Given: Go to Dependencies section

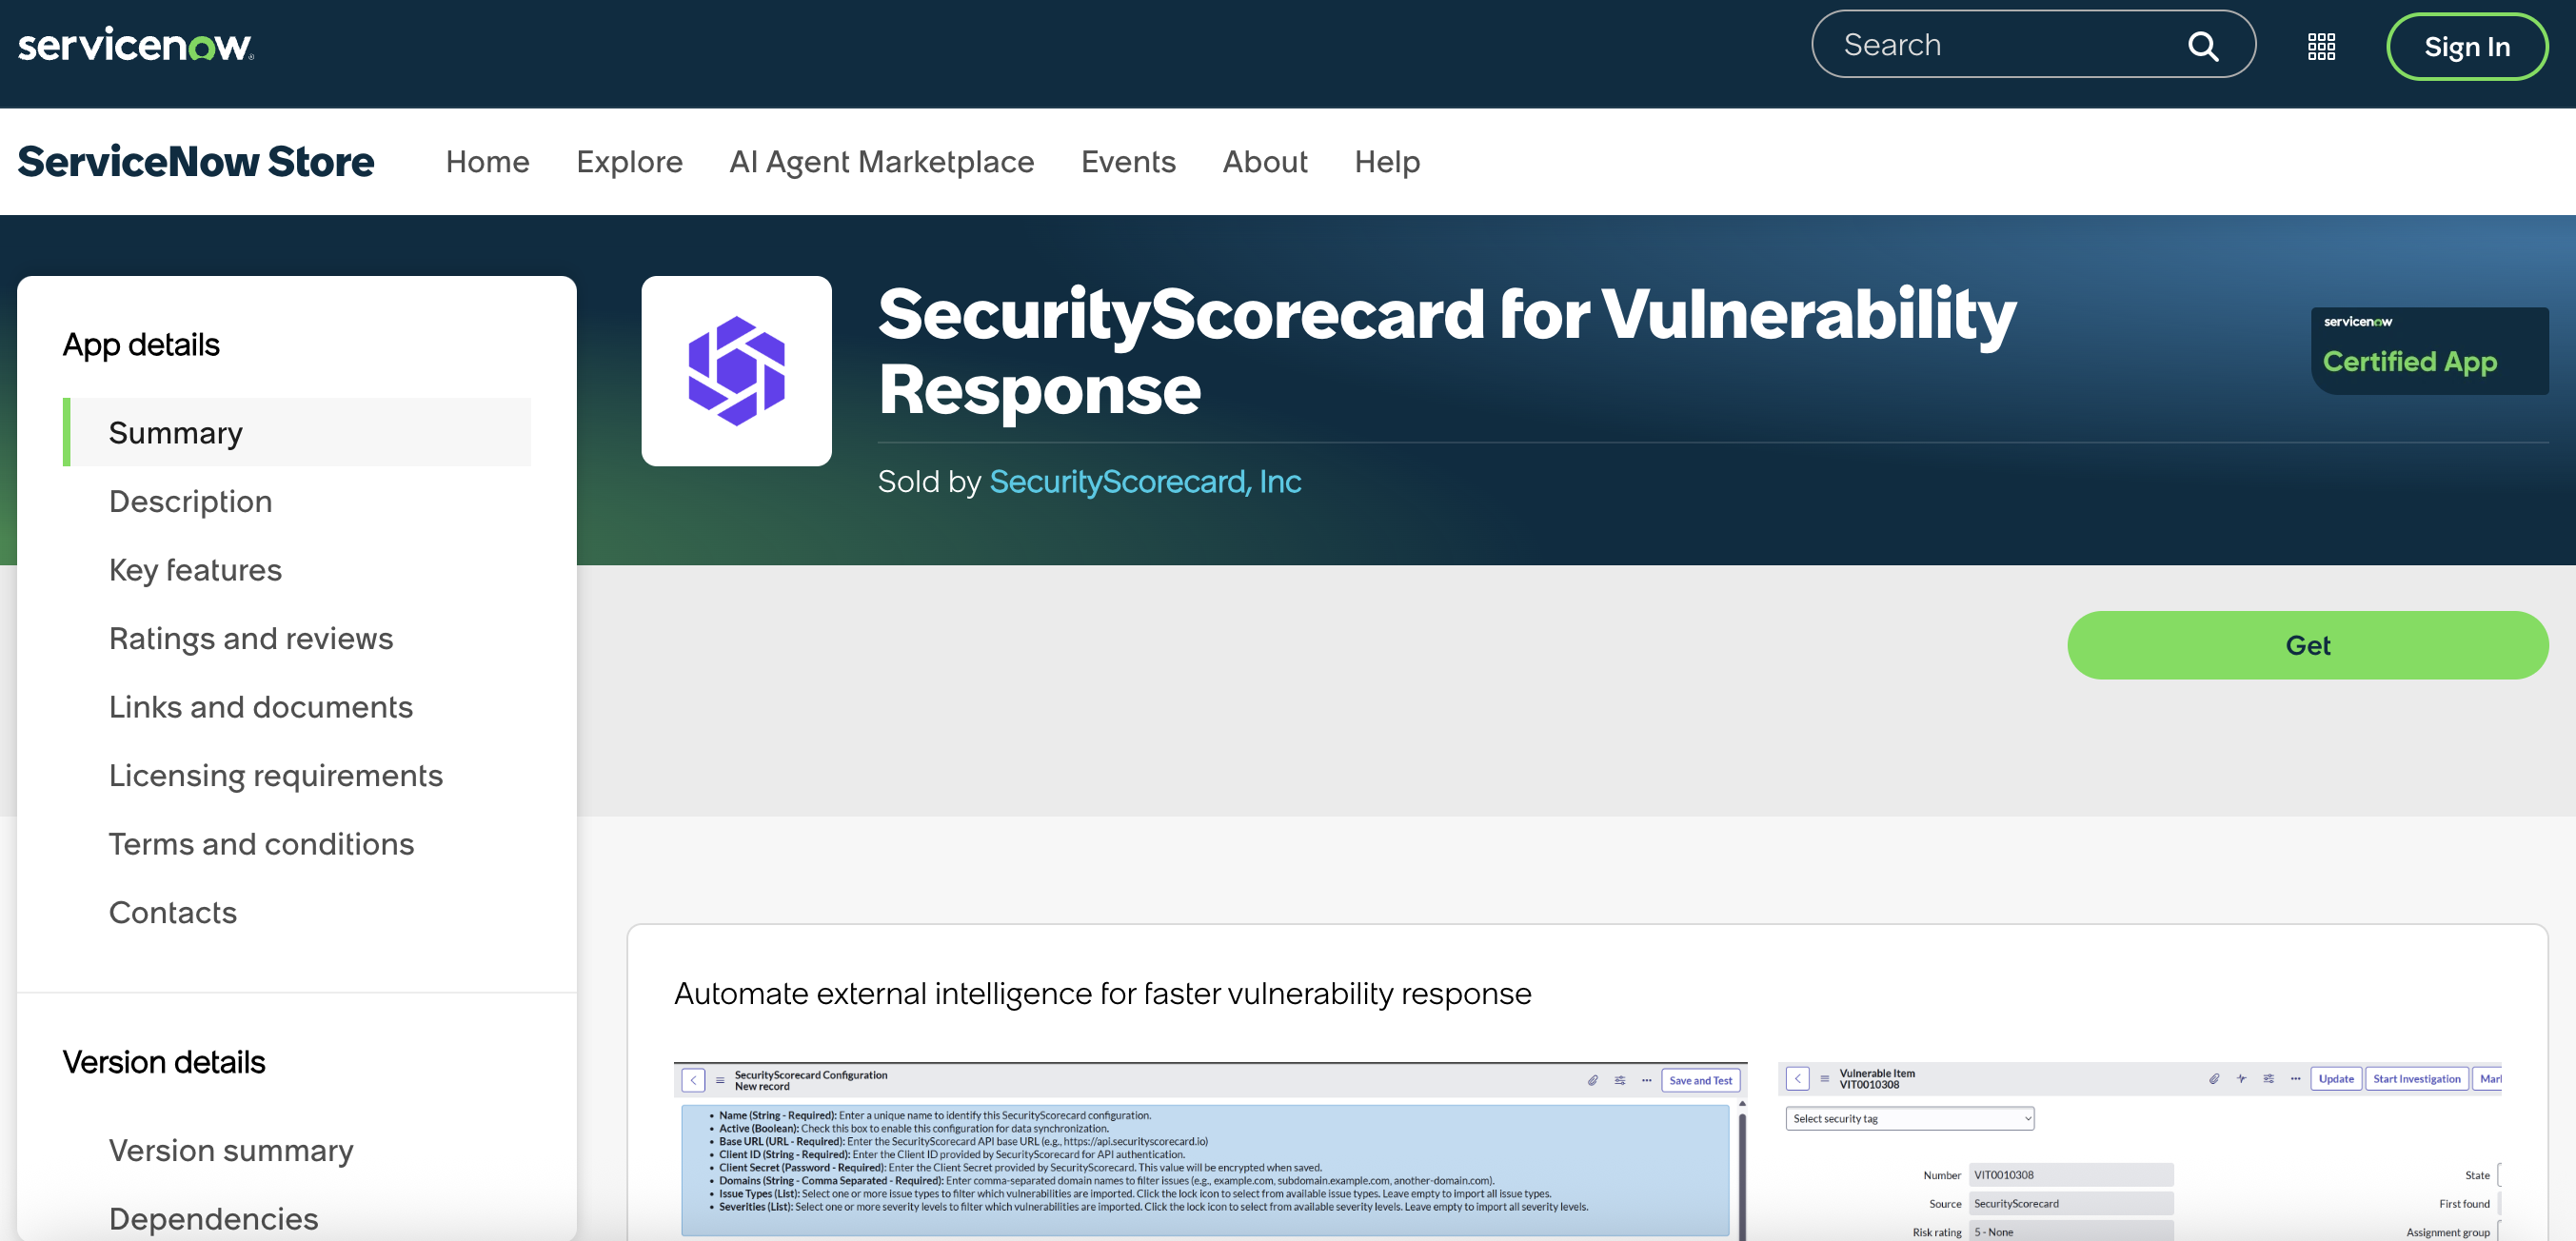Looking at the screenshot, I should point(213,1219).
